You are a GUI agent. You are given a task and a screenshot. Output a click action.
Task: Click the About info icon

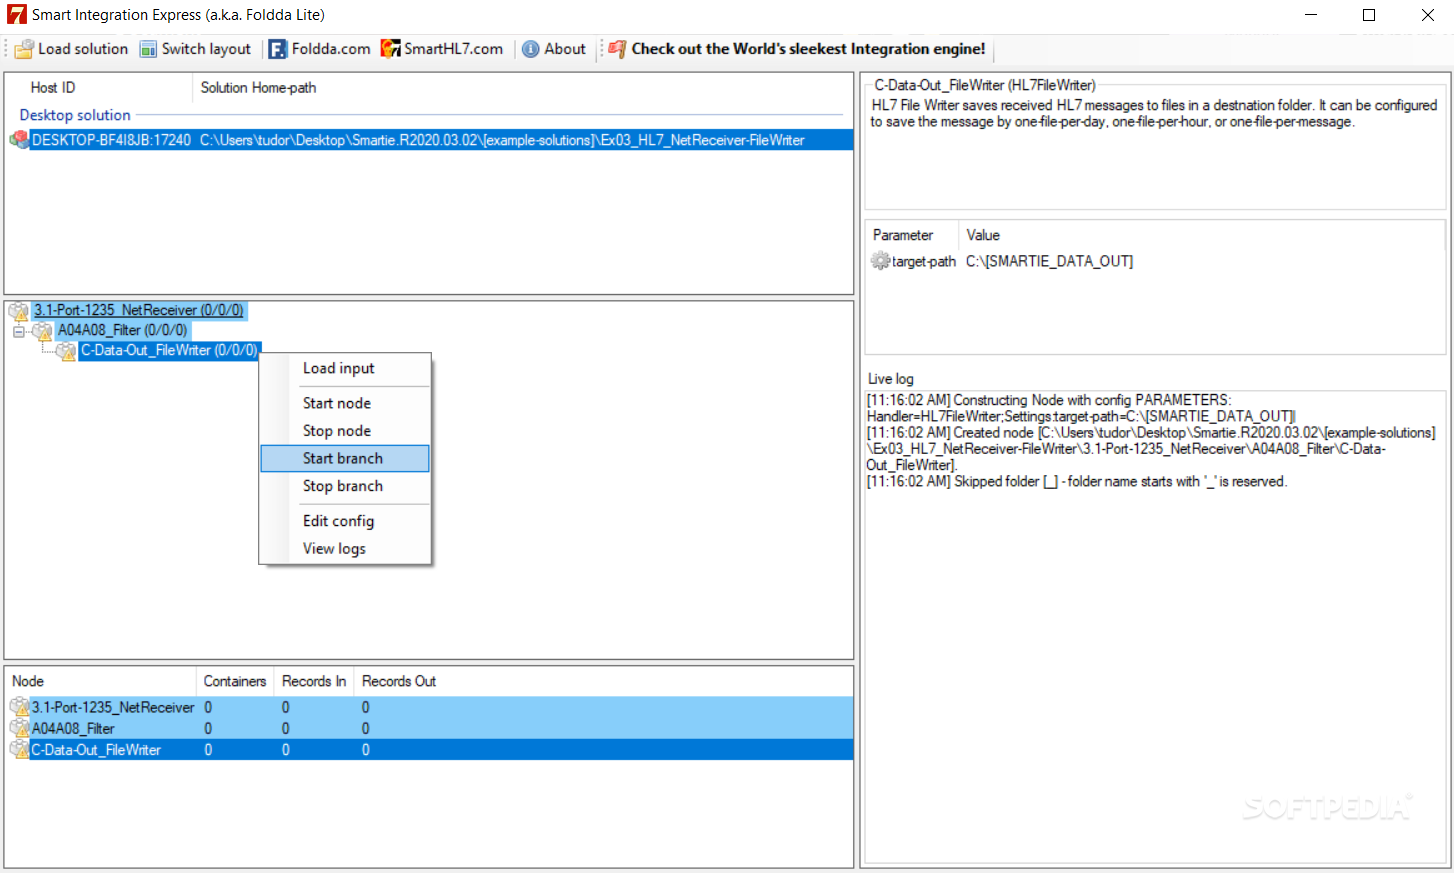click(x=531, y=49)
